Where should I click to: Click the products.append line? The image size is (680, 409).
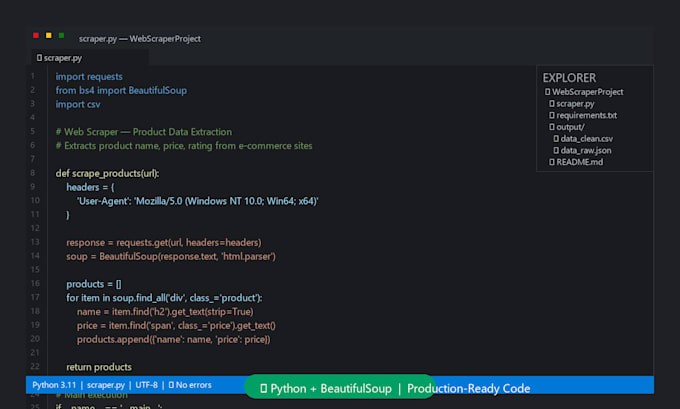click(x=173, y=340)
